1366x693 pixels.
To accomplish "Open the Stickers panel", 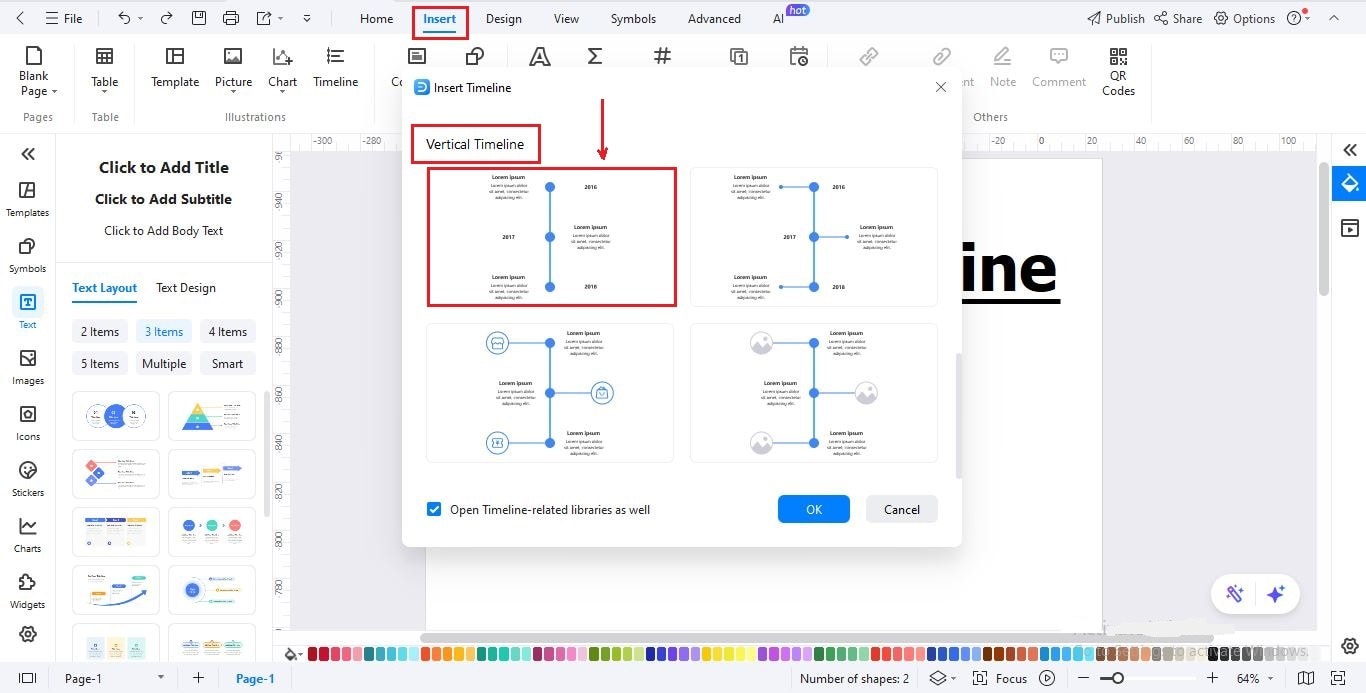I will pyautogui.click(x=27, y=479).
